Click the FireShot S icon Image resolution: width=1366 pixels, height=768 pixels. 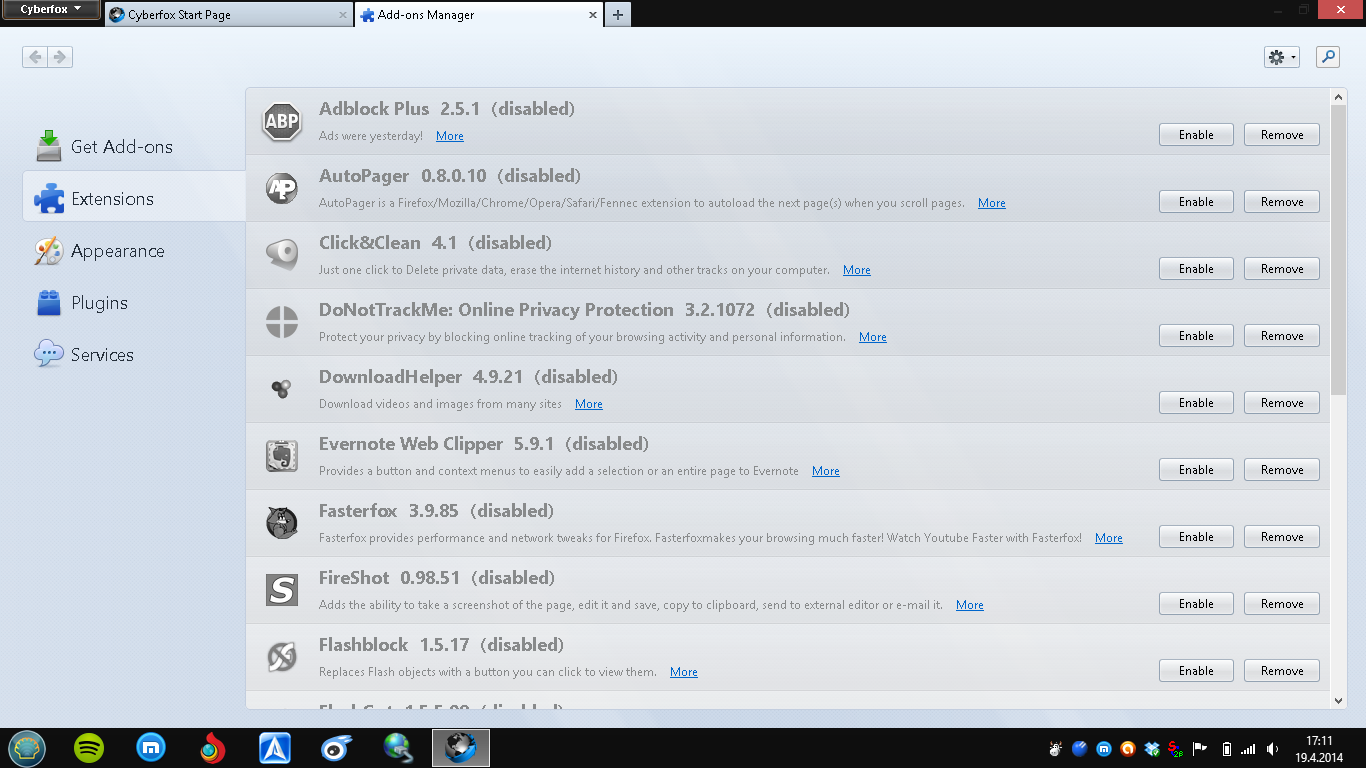pos(281,590)
